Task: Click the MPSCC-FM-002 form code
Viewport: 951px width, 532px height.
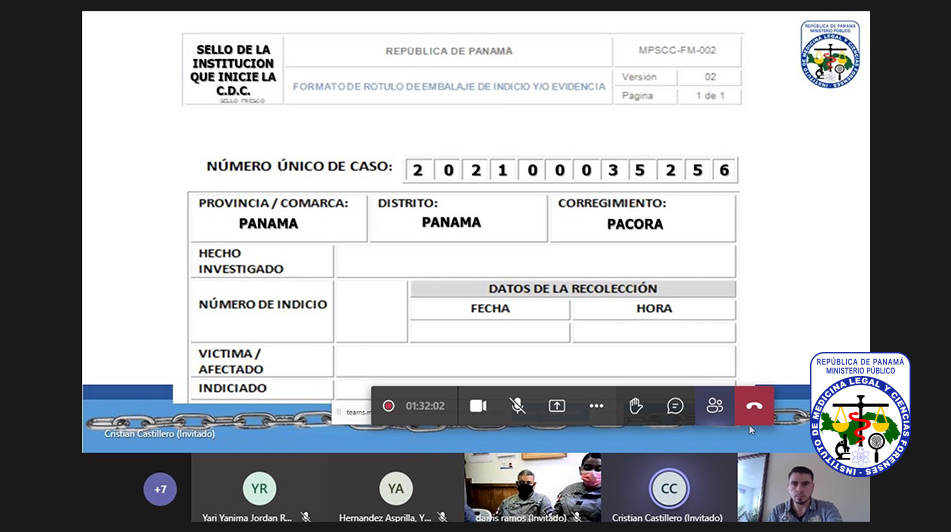Action: tap(677, 50)
